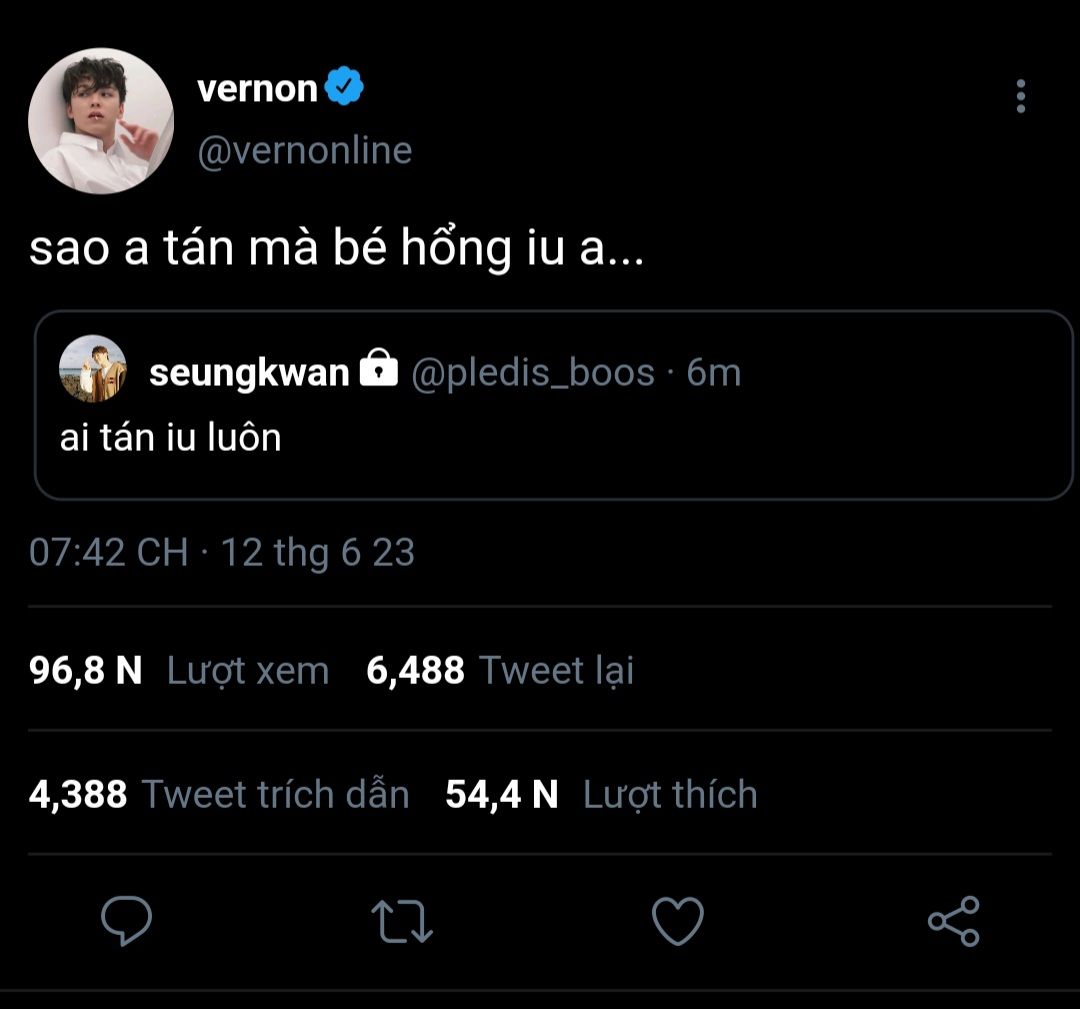Image resolution: width=1080 pixels, height=1009 pixels.
Task: Click the vernon display name
Action: click(x=257, y=89)
